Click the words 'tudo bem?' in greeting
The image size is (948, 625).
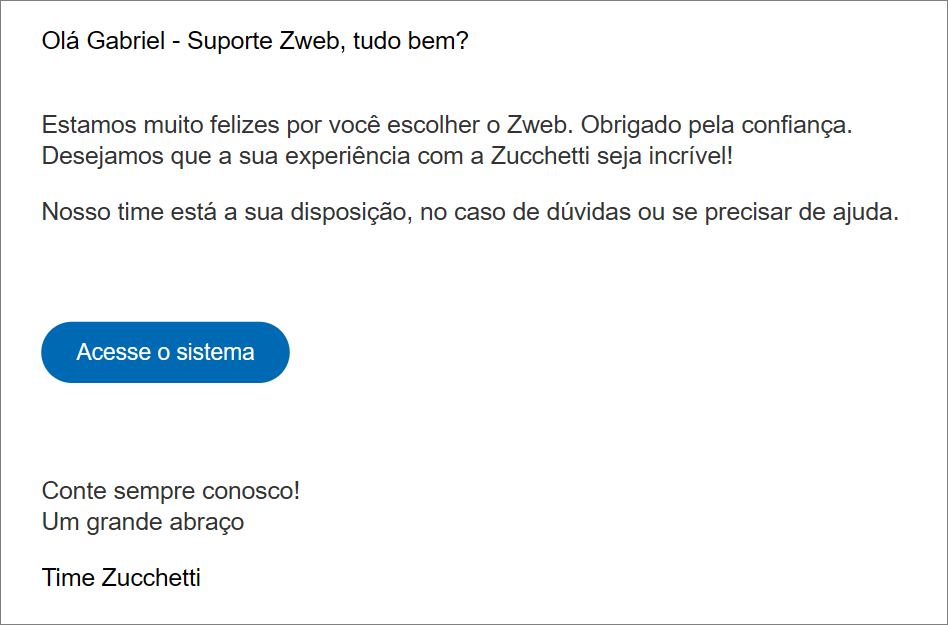(x=411, y=41)
